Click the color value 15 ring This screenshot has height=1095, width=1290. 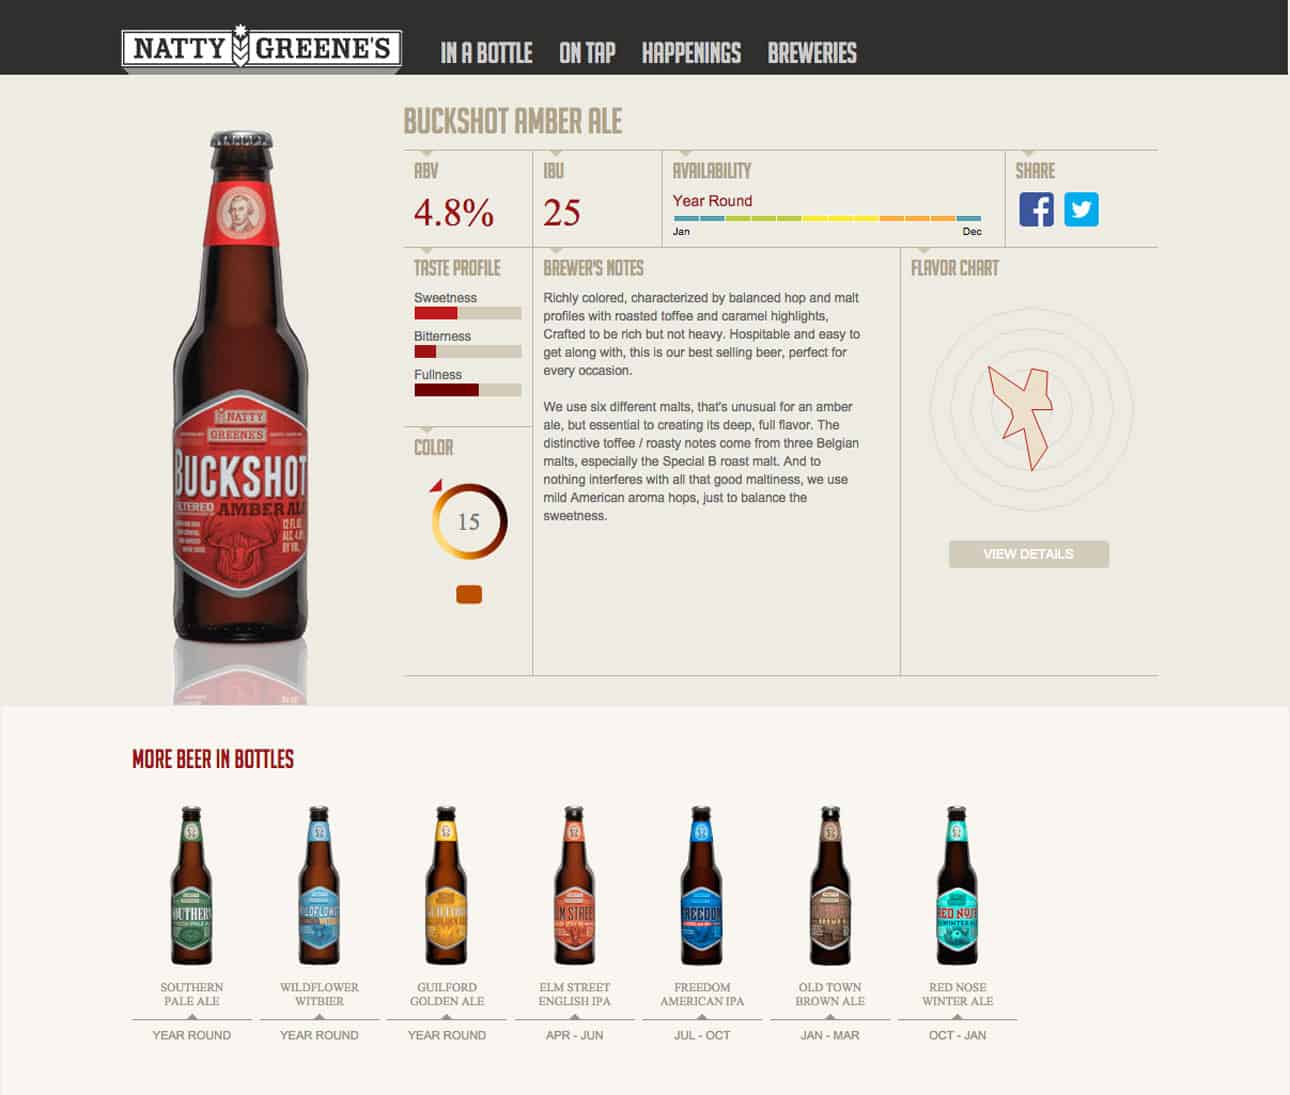[469, 521]
